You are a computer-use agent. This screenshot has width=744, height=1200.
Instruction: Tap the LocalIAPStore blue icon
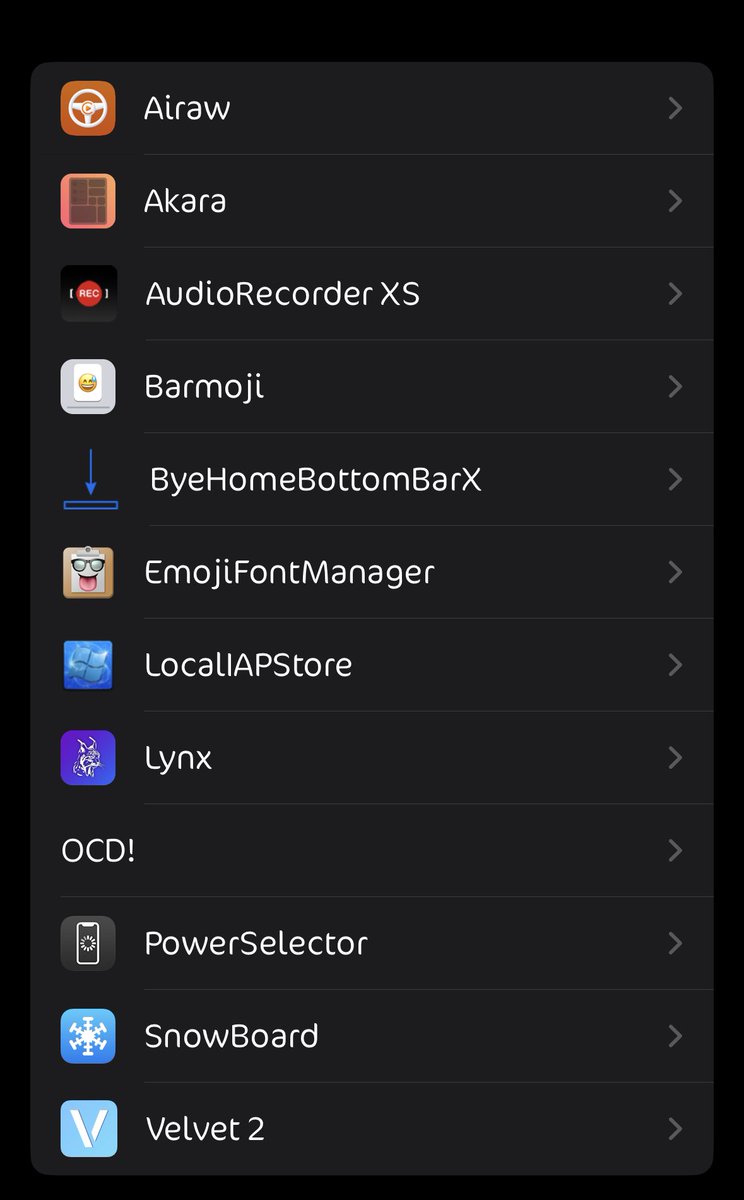tap(88, 665)
